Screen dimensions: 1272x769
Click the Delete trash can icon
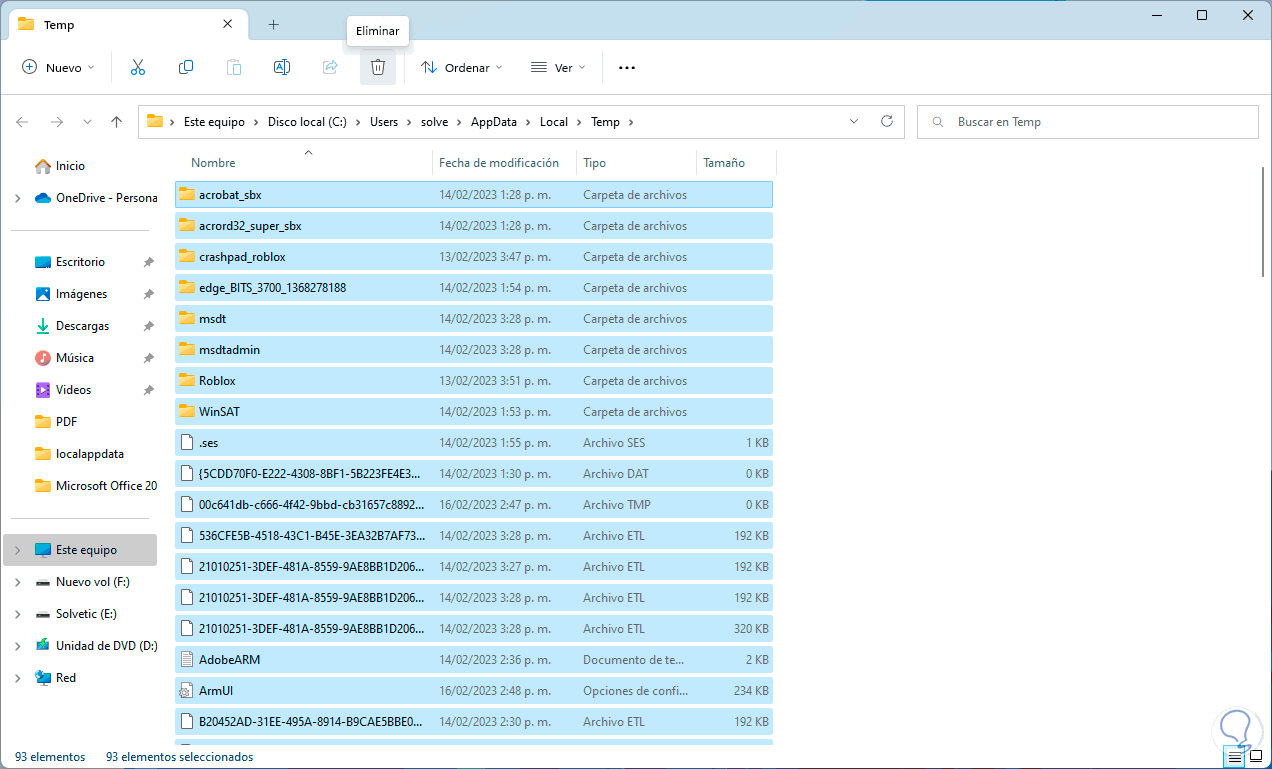(378, 67)
